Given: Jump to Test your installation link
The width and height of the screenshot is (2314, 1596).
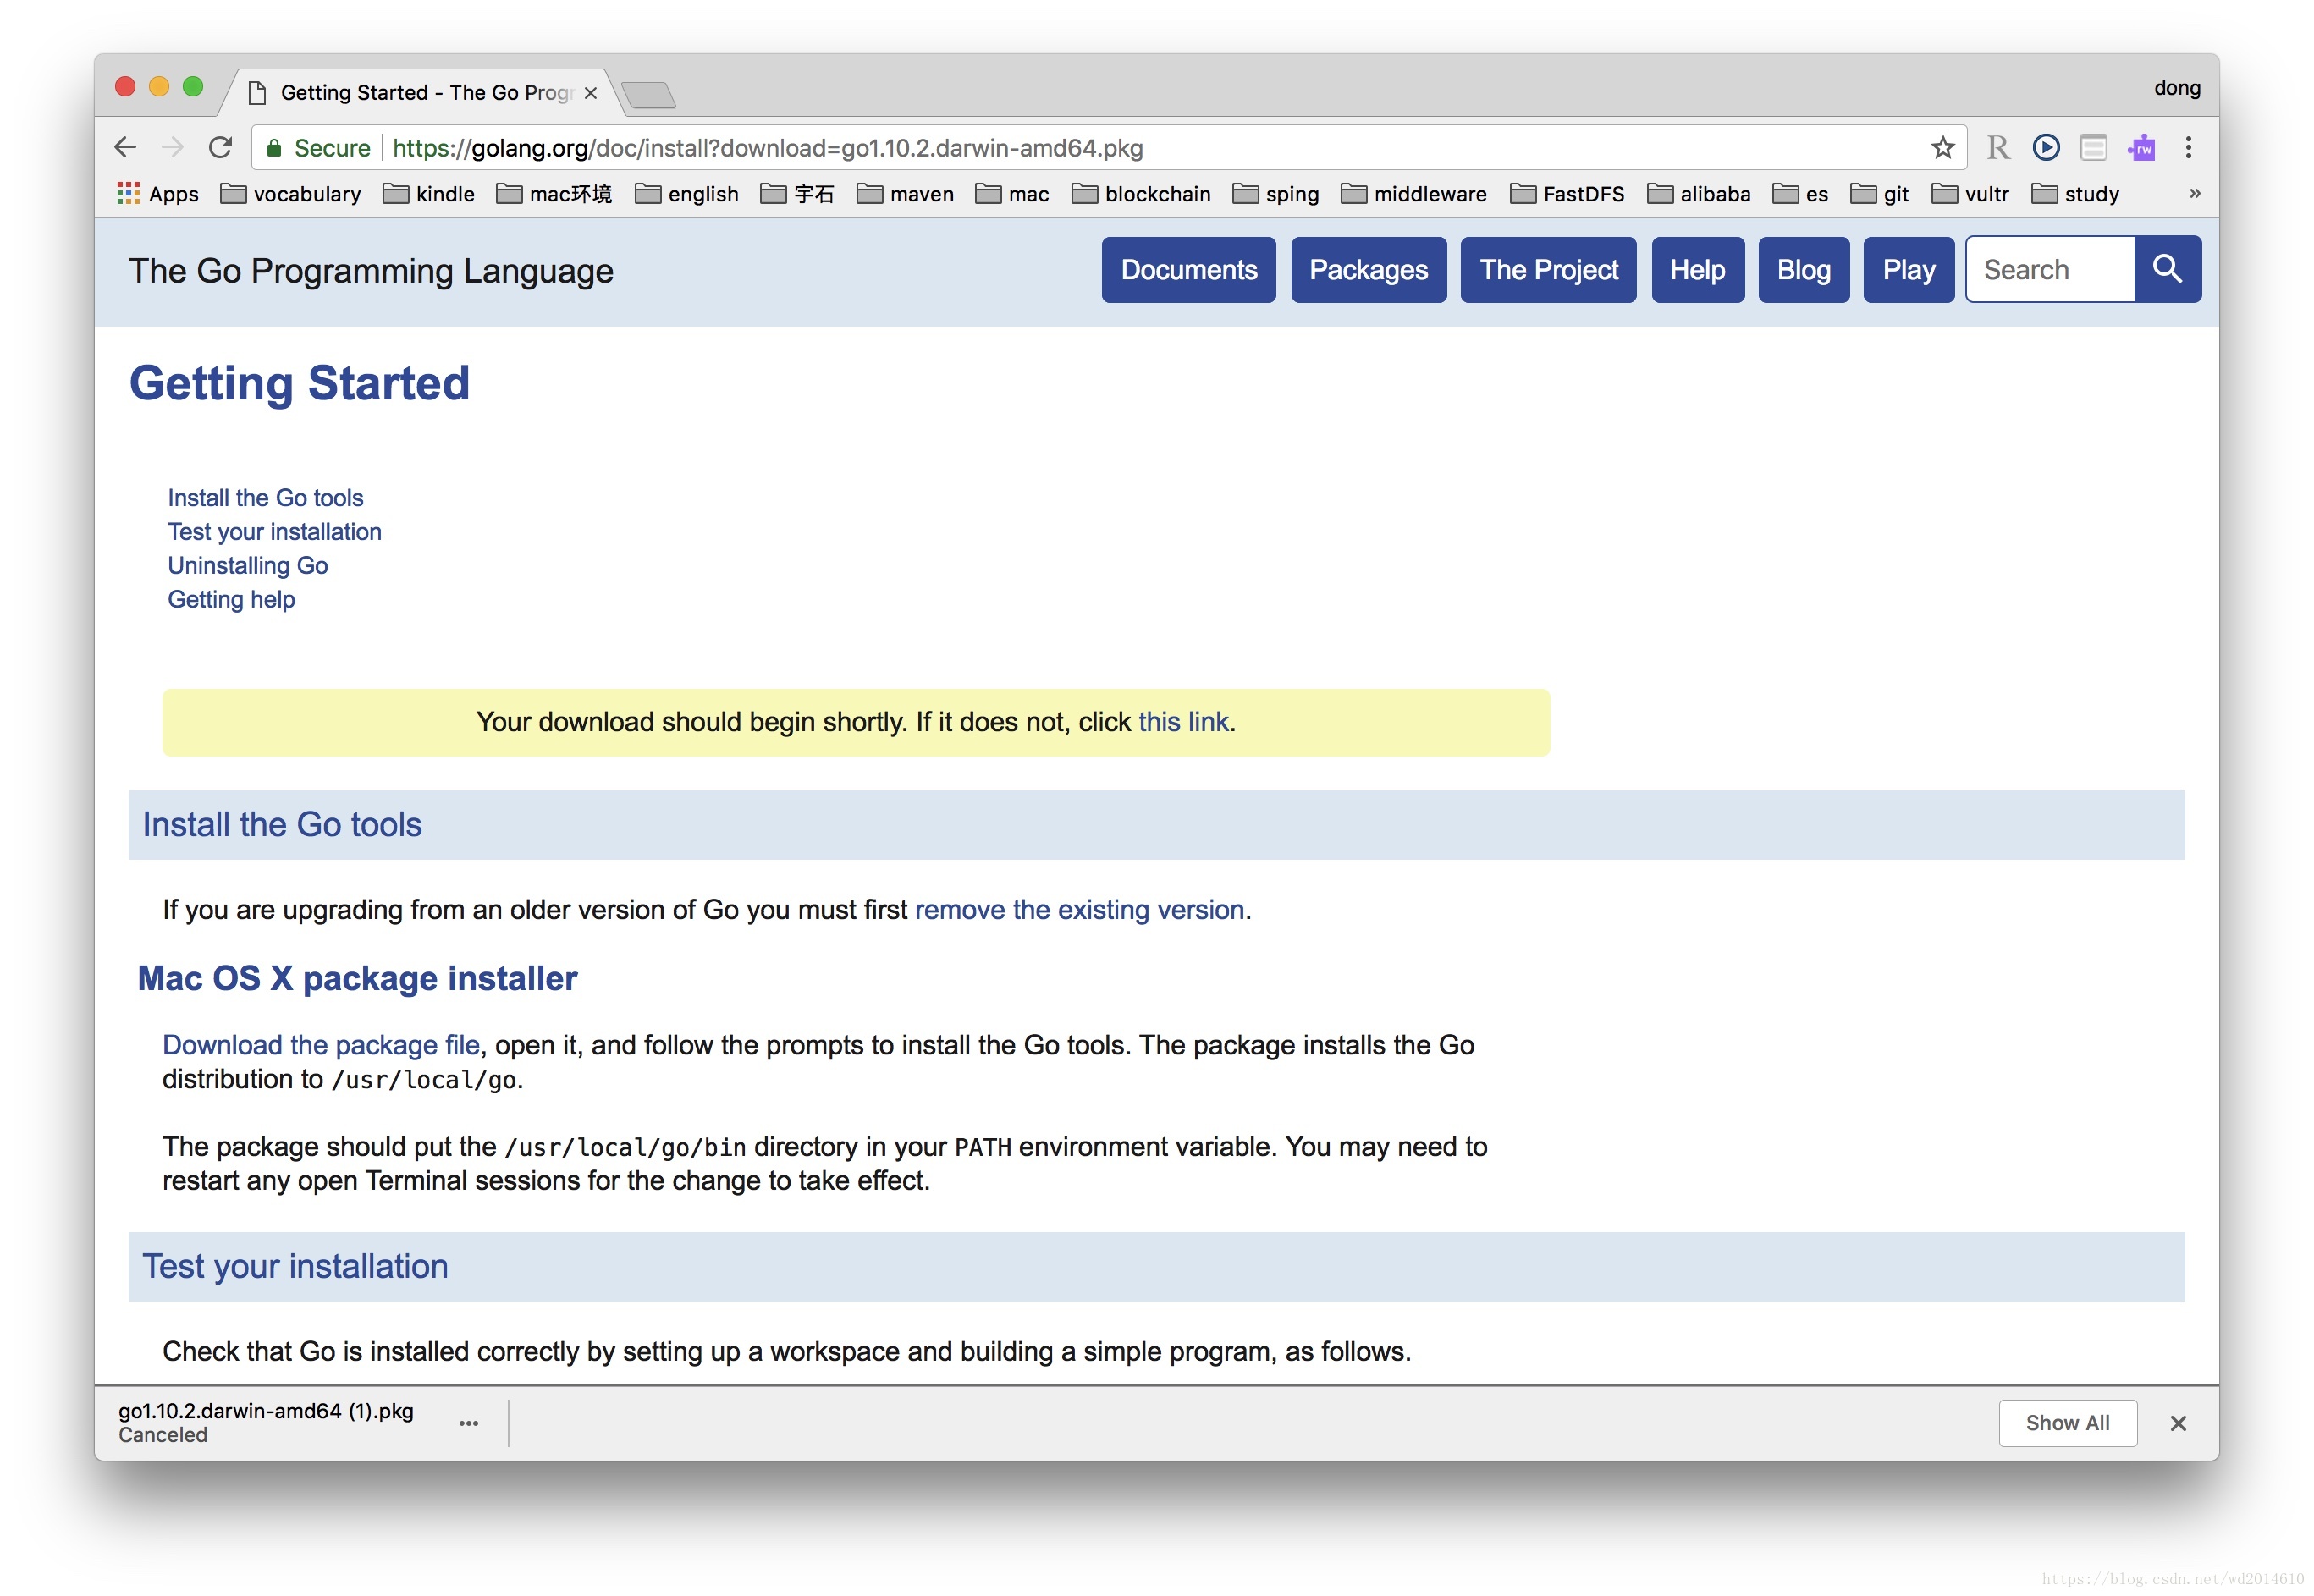Looking at the screenshot, I should point(274,532).
